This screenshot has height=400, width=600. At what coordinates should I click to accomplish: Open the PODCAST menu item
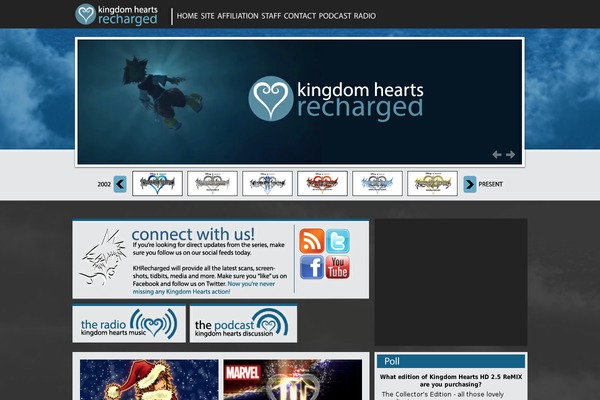pyautogui.click(x=335, y=16)
